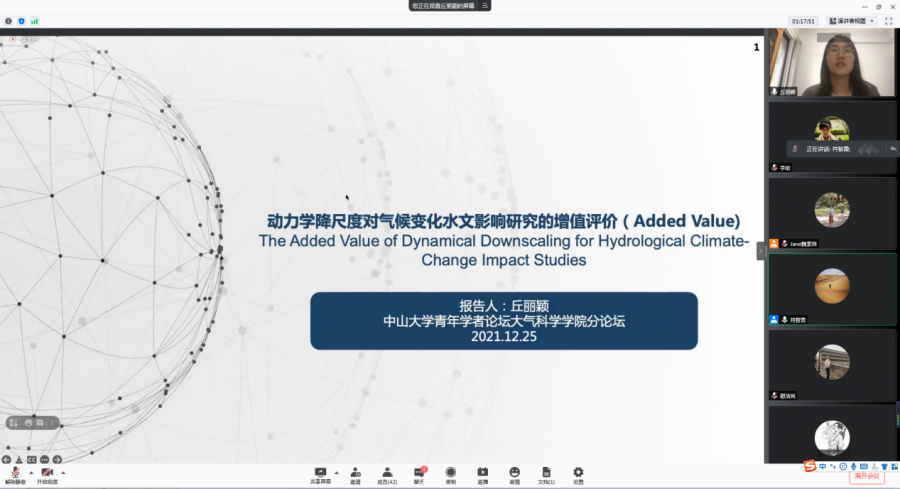Viewport: 900px width, 489px height.
Task: Click the Share Screen icon
Action: 320,472
